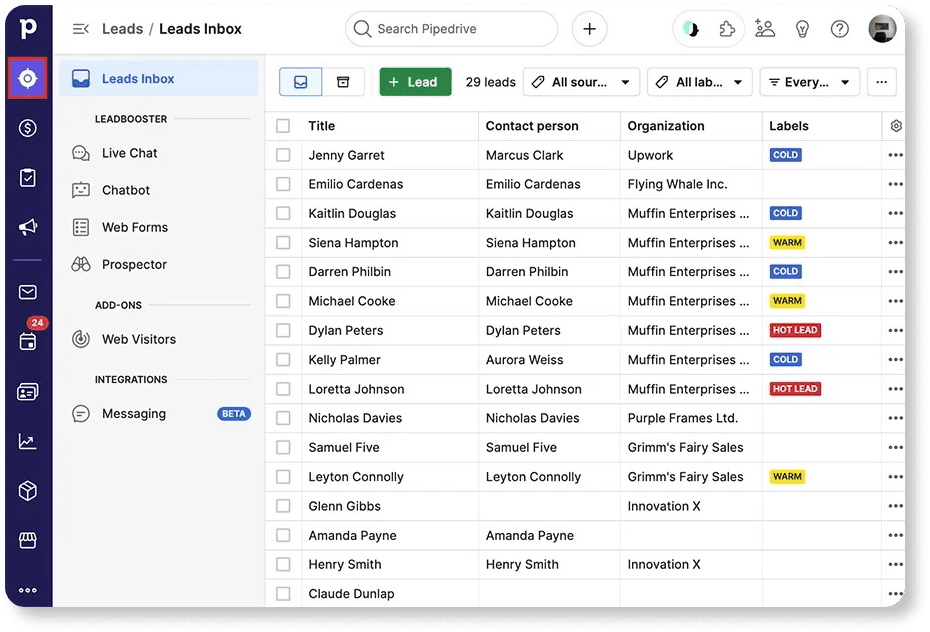Screen dimensions: 930x632
Task: Click the WARM label for Siena Hampton
Action: pos(787,242)
